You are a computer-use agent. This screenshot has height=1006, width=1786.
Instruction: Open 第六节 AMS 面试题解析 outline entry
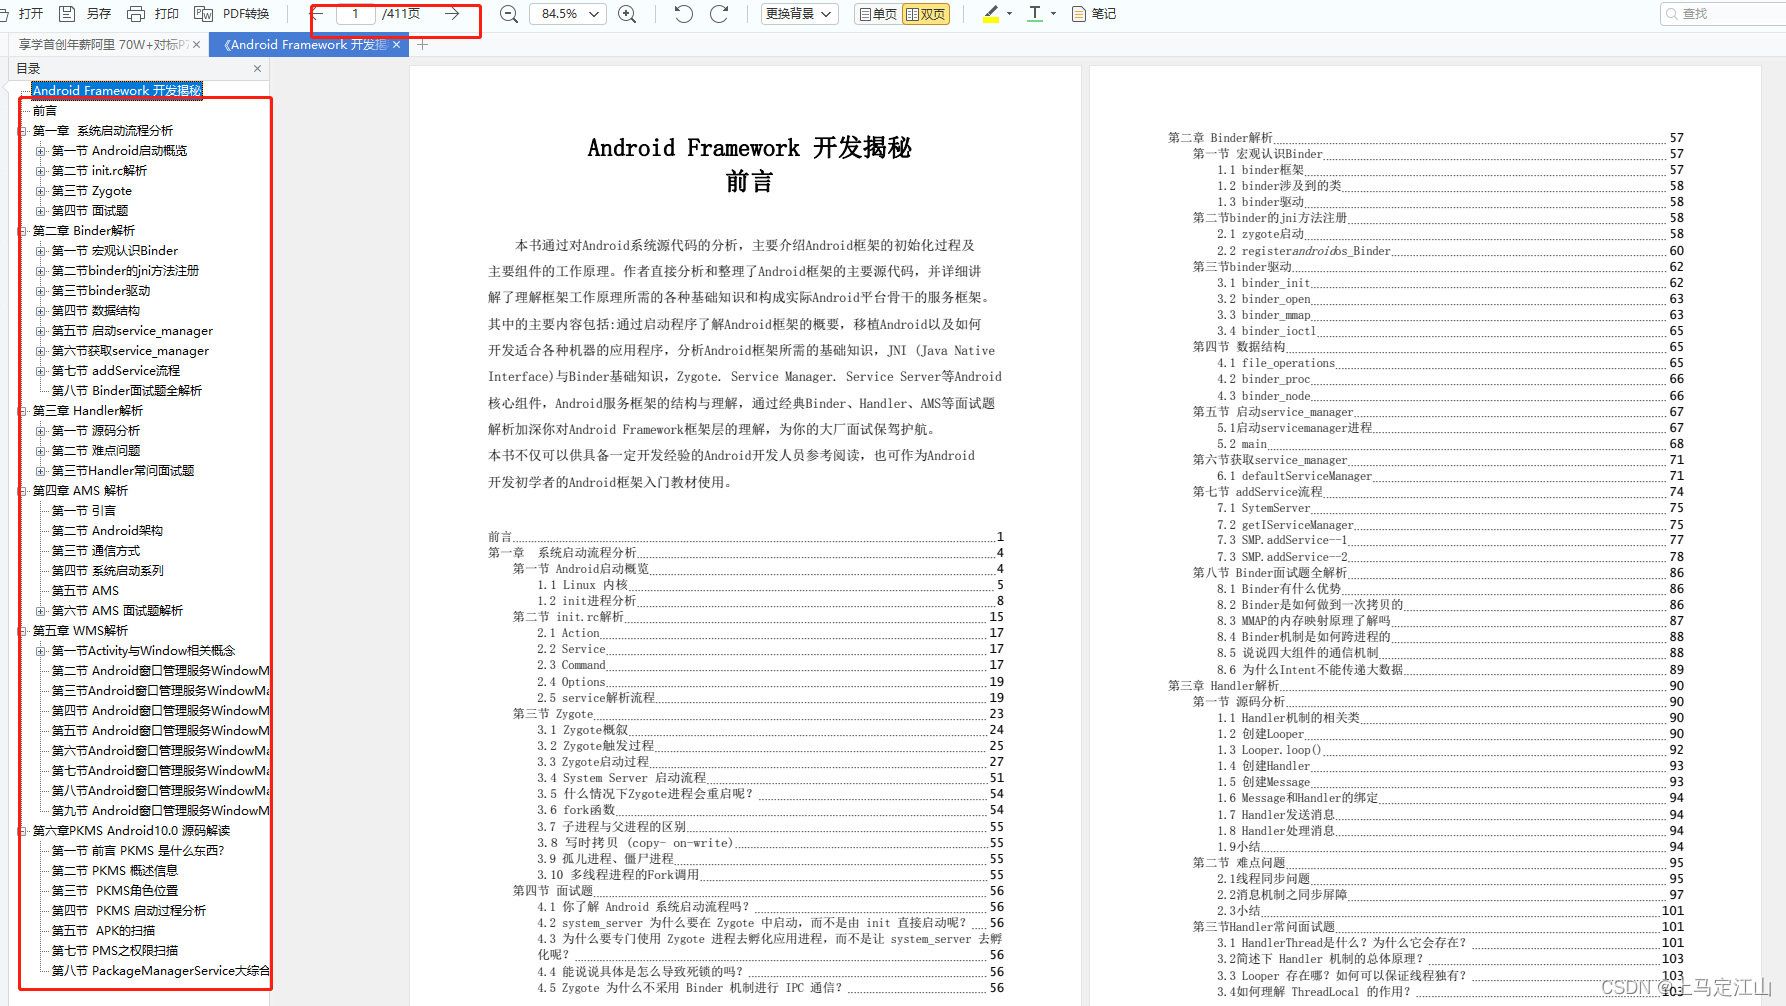click(x=117, y=611)
